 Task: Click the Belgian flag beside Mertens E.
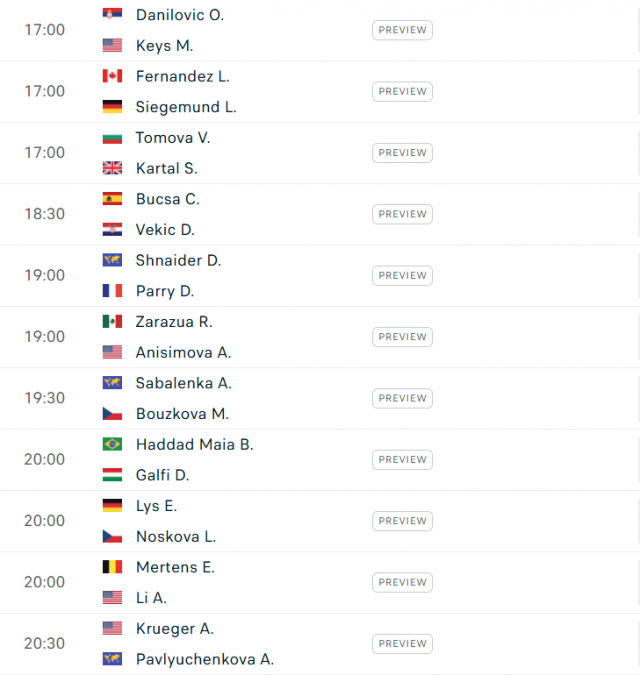coord(112,567)
